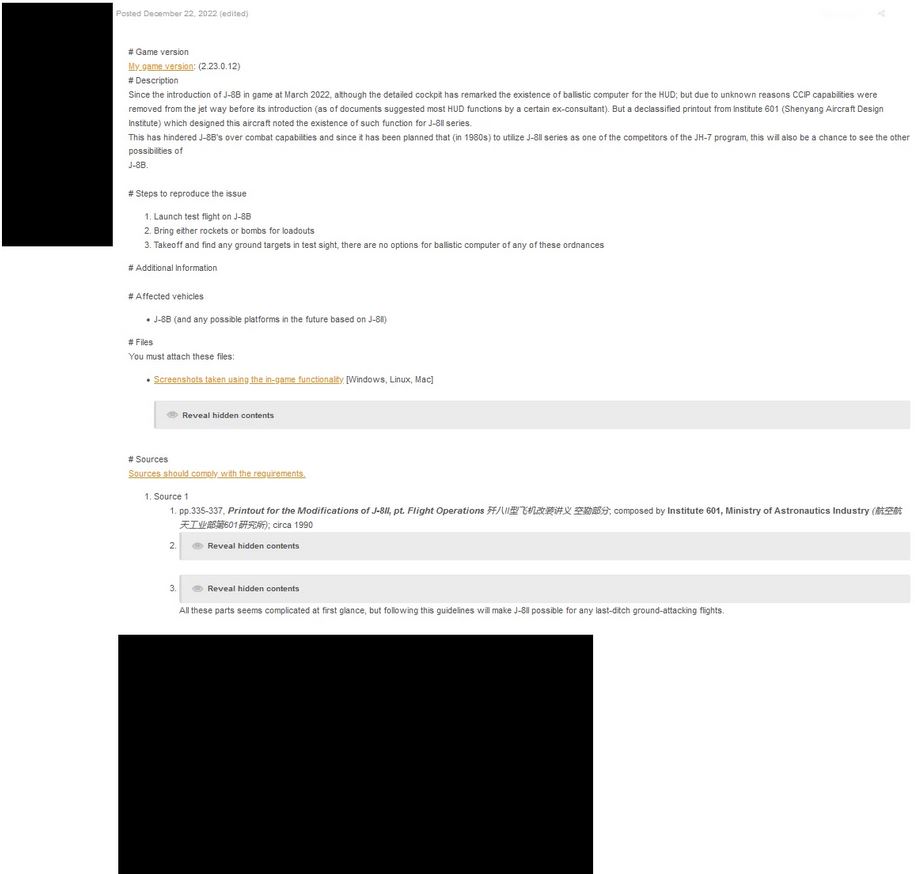915x874 pixels.
Task: Open 'Screenshots taken using the in-game functionality' link
Action: [249, 379]
